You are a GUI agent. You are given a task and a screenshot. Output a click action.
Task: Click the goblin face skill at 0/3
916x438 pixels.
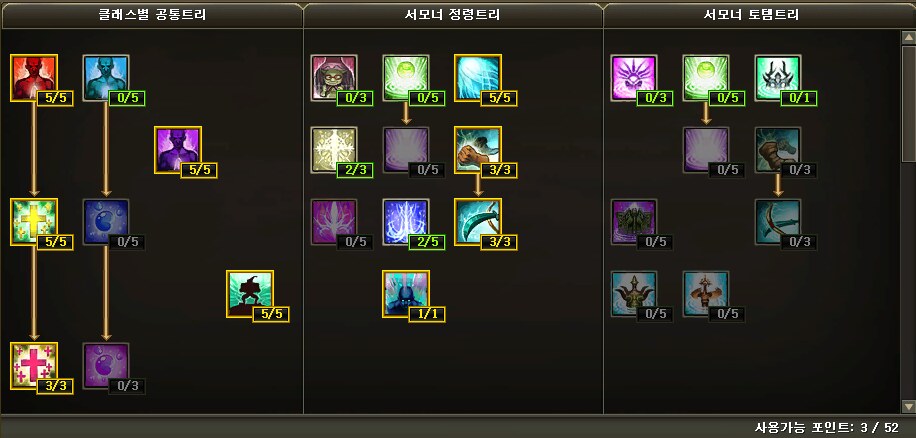(x=334, y=78)
